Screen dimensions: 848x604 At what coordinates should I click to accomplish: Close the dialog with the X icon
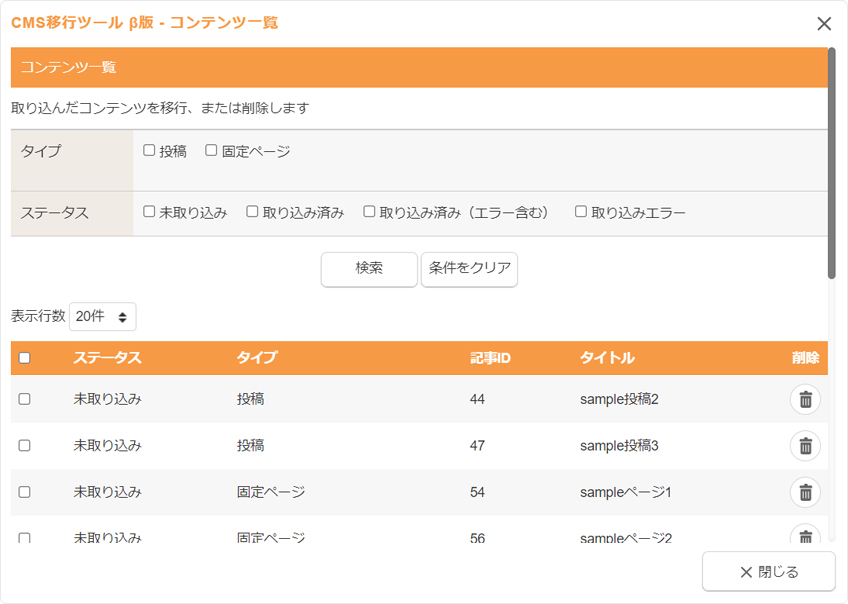(824, 24)
